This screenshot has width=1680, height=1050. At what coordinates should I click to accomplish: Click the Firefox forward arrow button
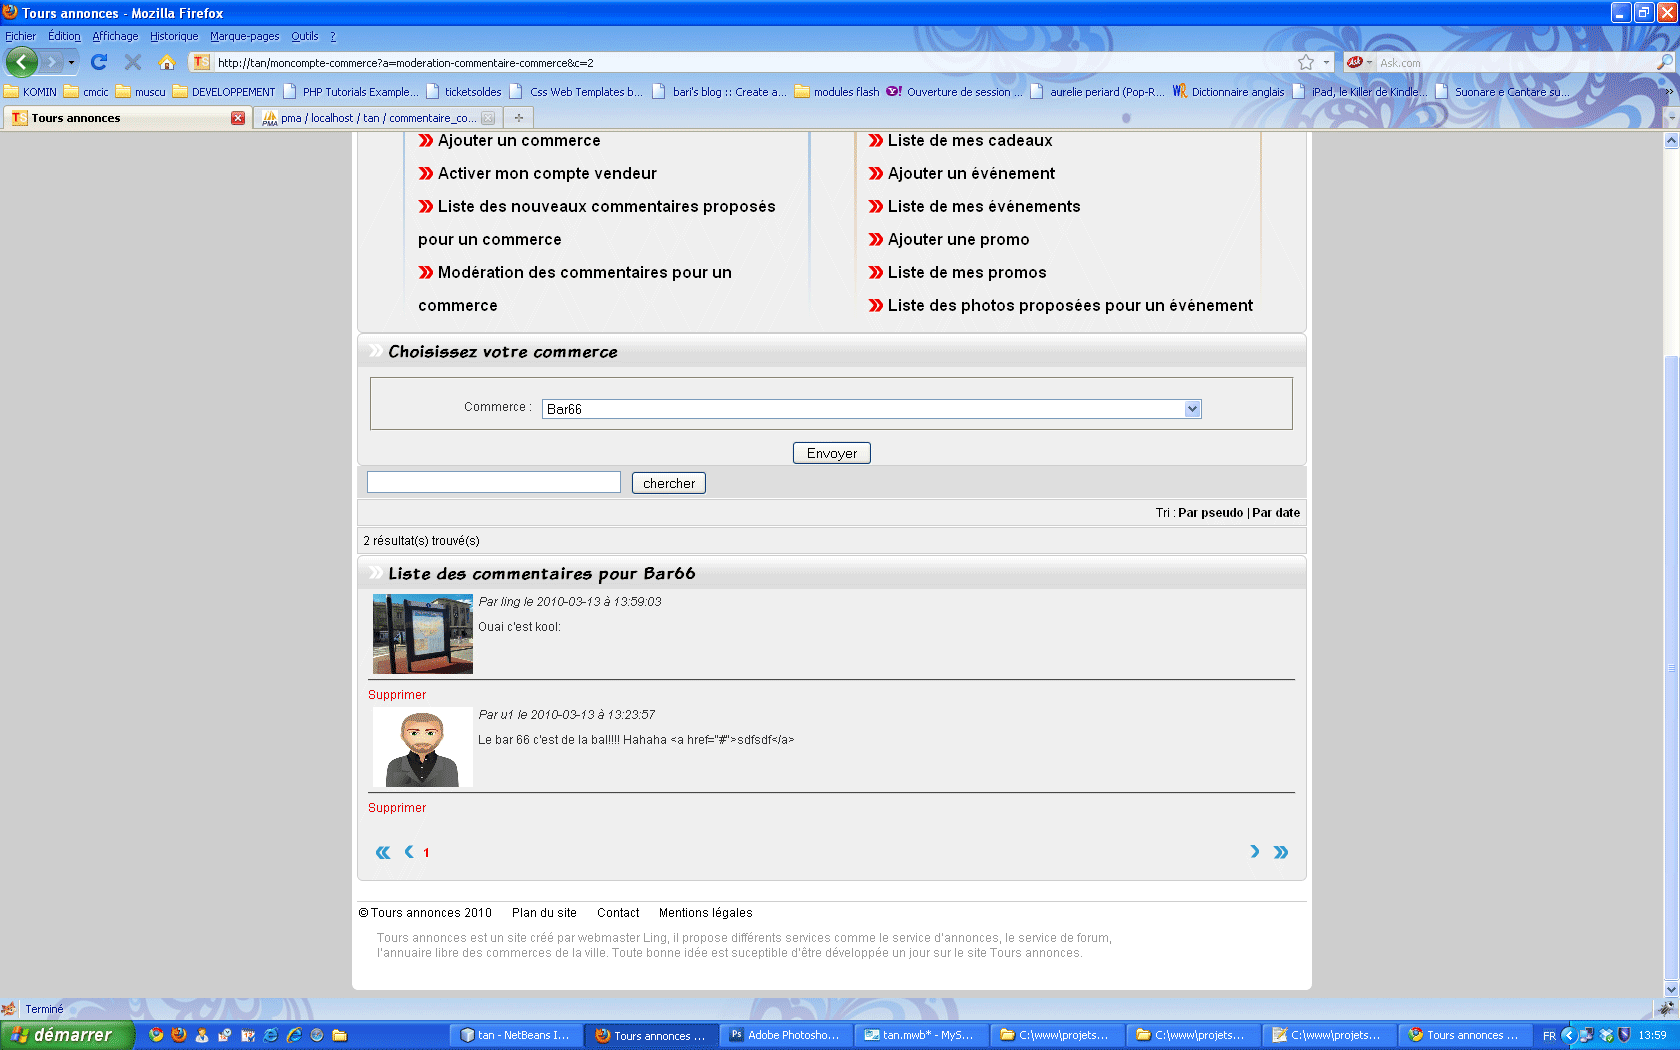click(52, 62)
